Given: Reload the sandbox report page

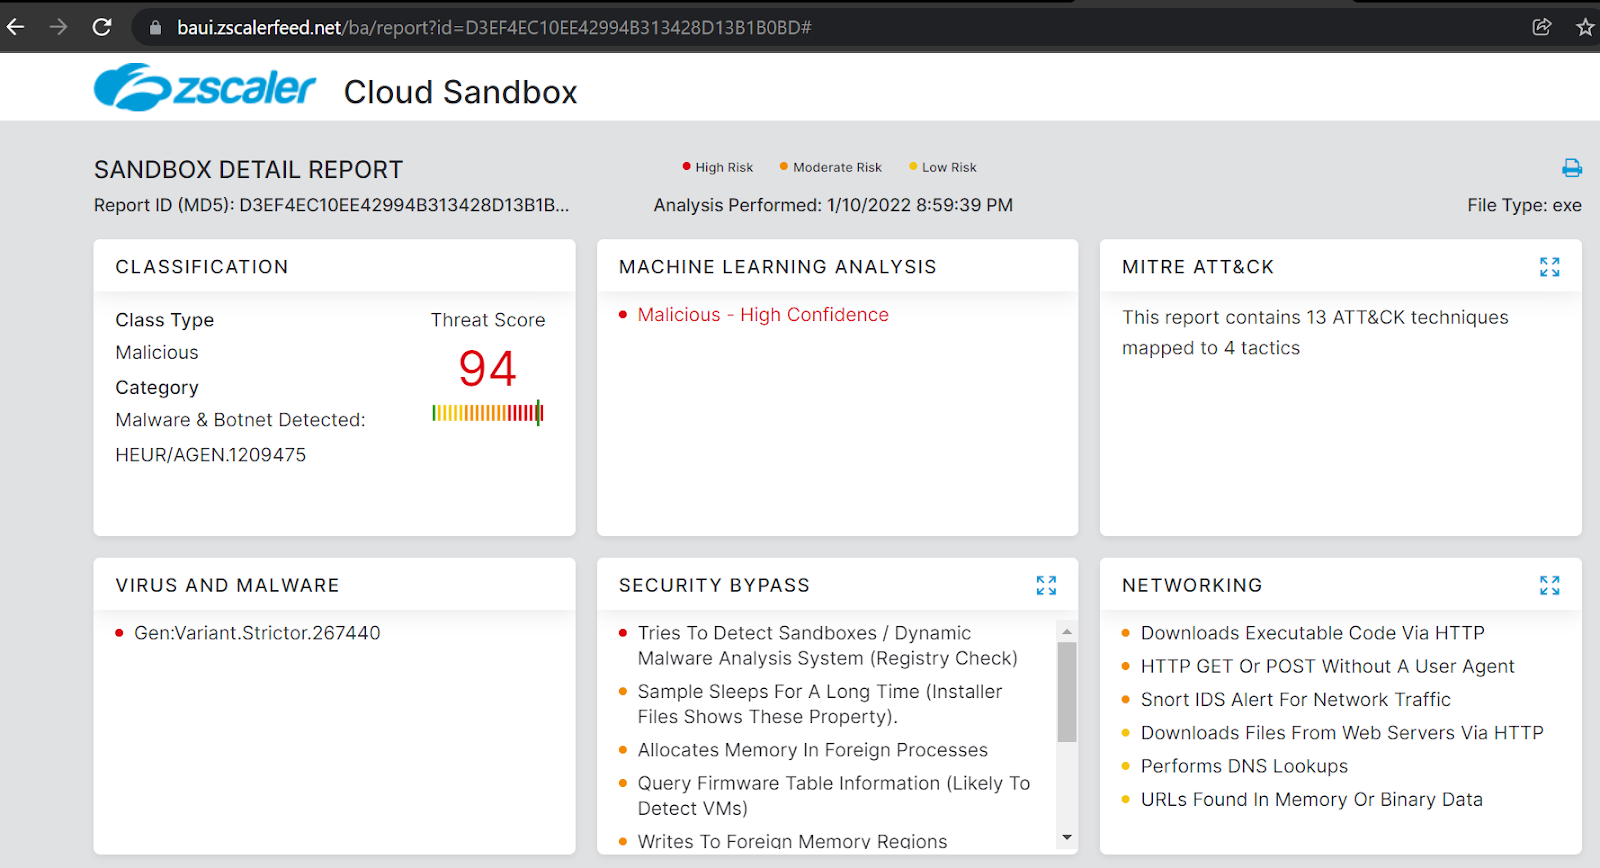Looking at the screenshot, I should point(102,27).
